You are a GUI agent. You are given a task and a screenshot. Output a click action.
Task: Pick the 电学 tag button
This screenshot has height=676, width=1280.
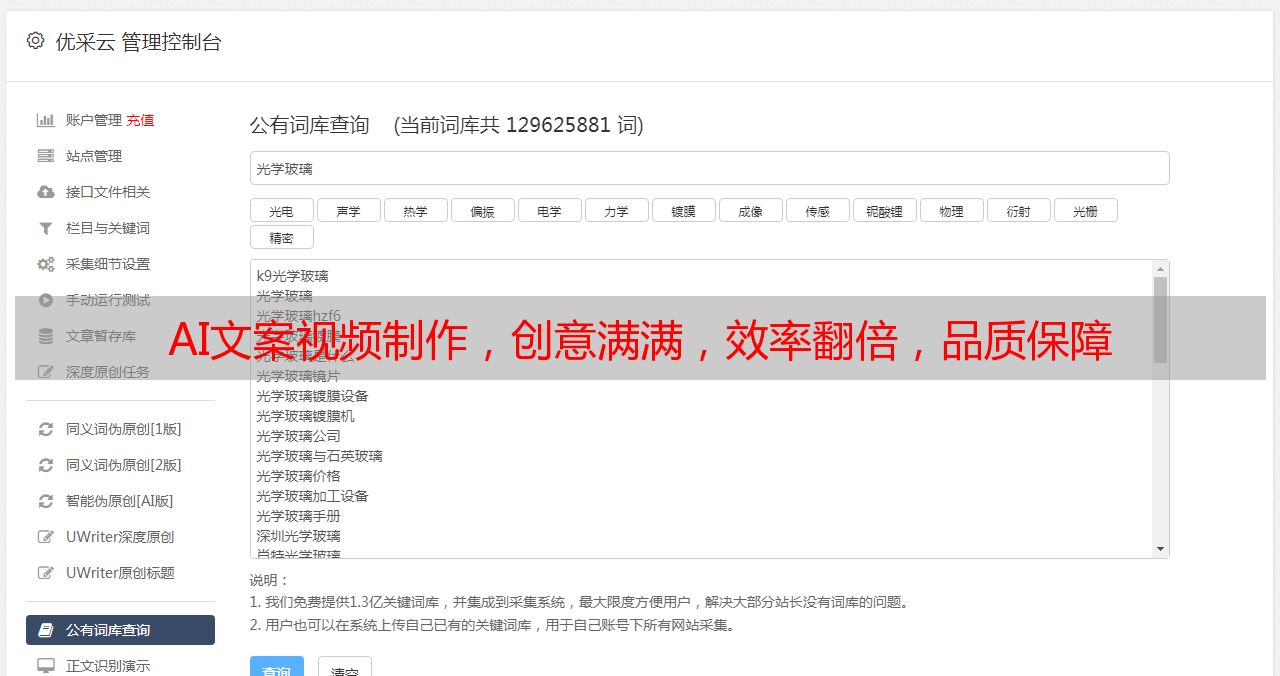(549, 210)
